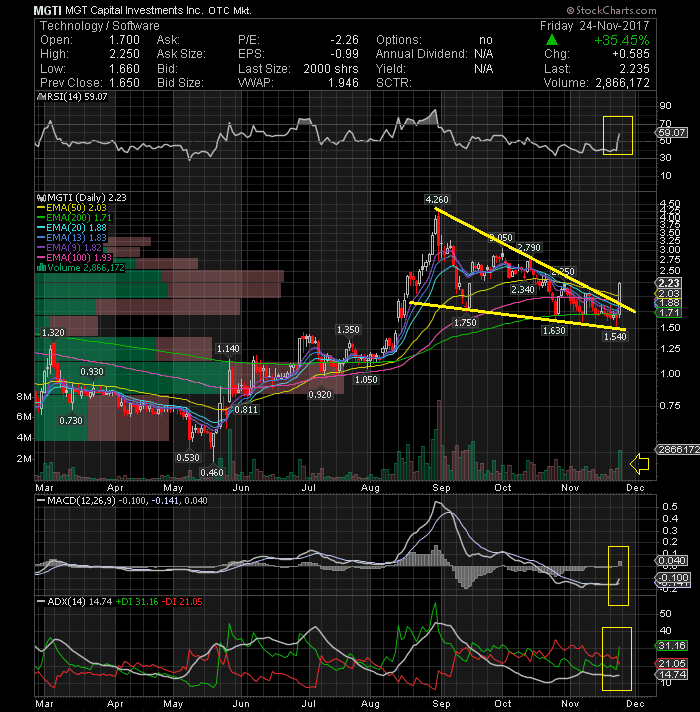Click the 0.040 MACD histogram axis tag
This screenshot has height=712, width=700.
pyautogui.click(x=672, y=561)
